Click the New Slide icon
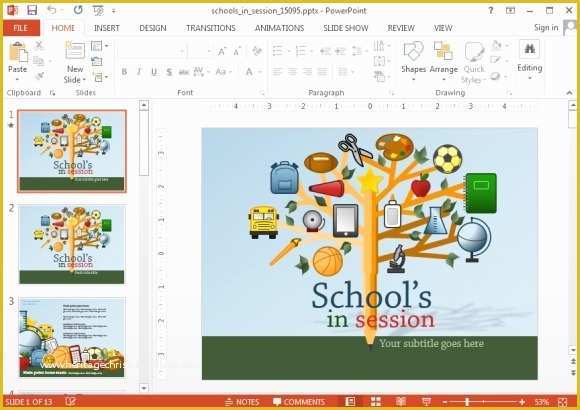Image resolution: width=580 pixels, height=410 pixels. pos(75,51)
